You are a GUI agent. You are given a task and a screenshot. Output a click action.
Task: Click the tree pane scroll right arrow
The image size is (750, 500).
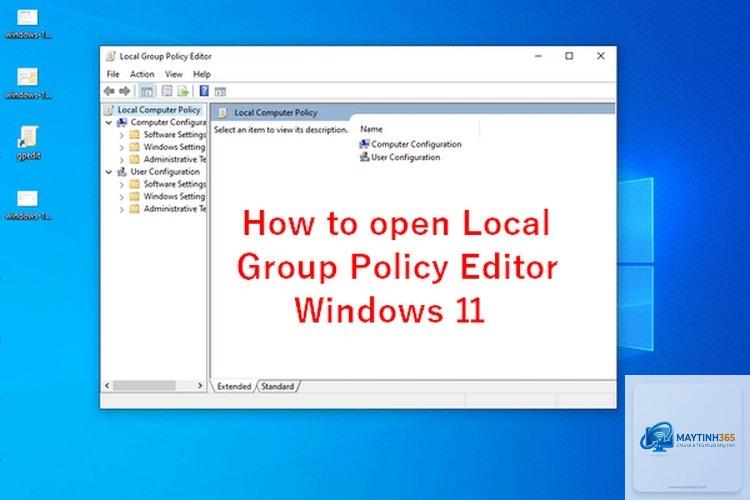click(200, 386)
